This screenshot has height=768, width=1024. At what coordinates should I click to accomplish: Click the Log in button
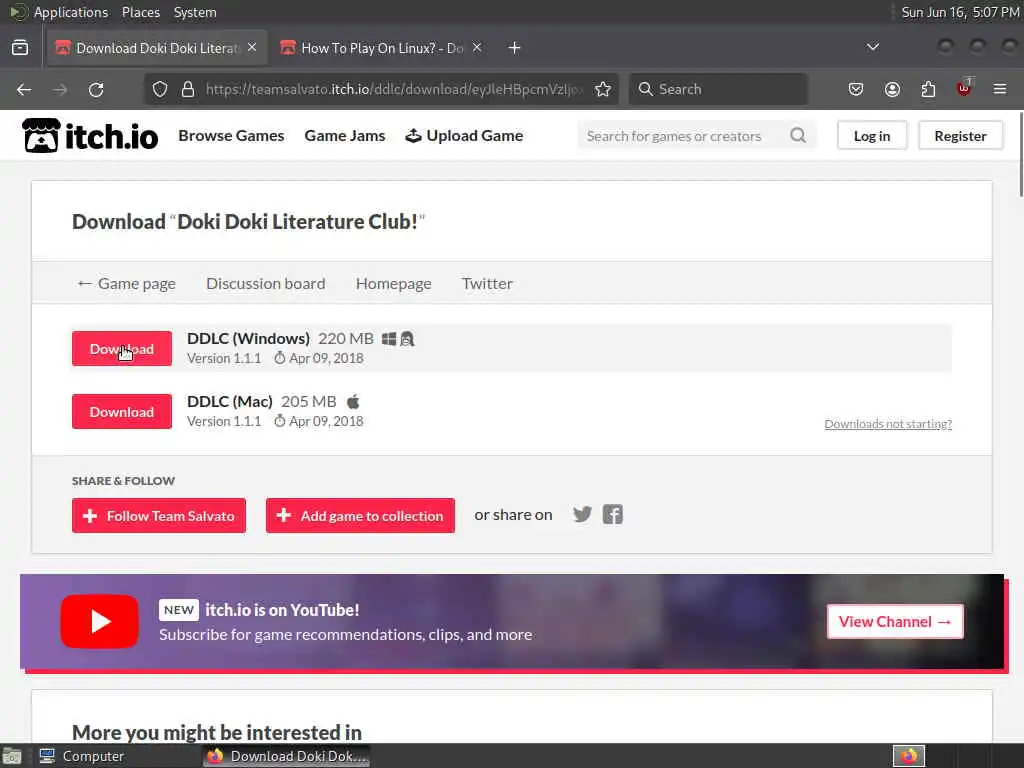pos(872,136)
